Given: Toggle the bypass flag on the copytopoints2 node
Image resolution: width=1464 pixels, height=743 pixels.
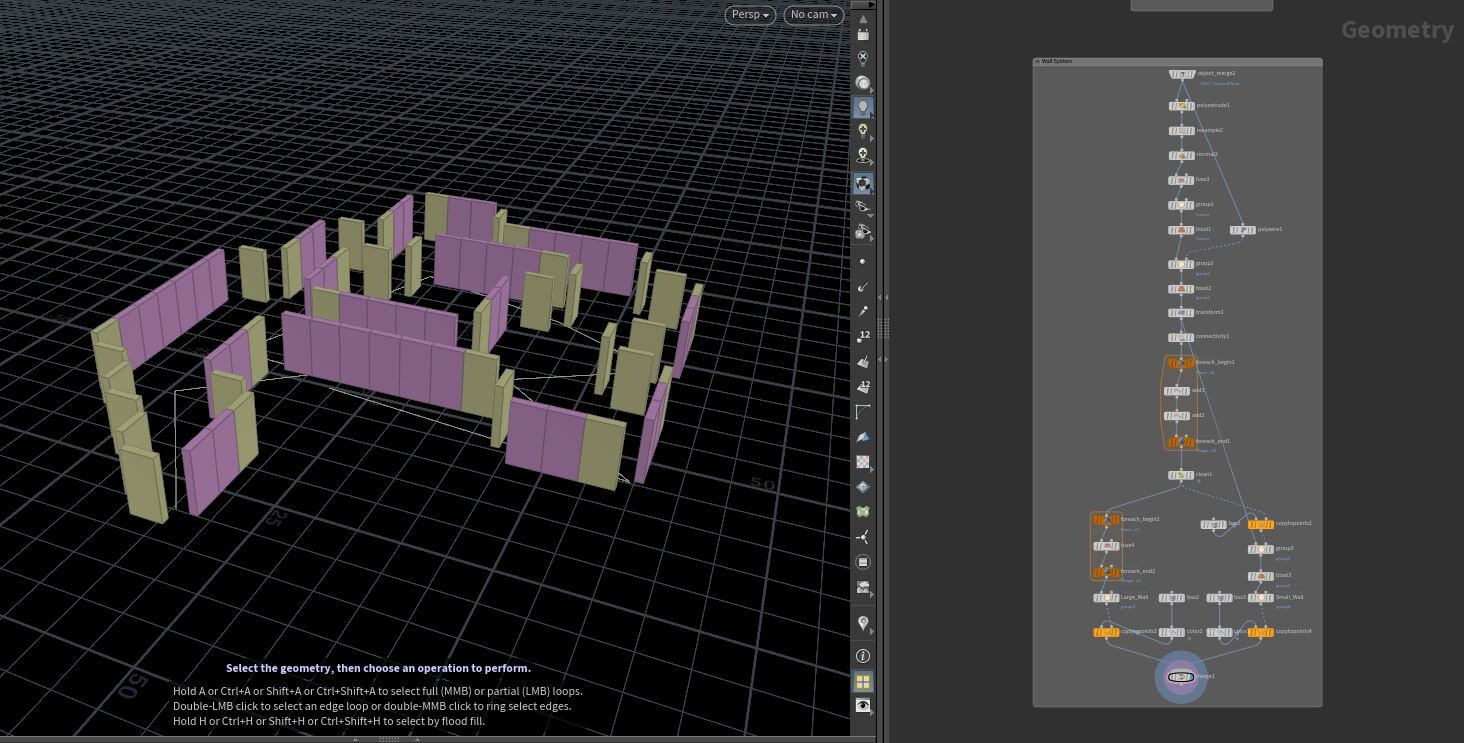Looking at the screenshot, I should 1250,524.
